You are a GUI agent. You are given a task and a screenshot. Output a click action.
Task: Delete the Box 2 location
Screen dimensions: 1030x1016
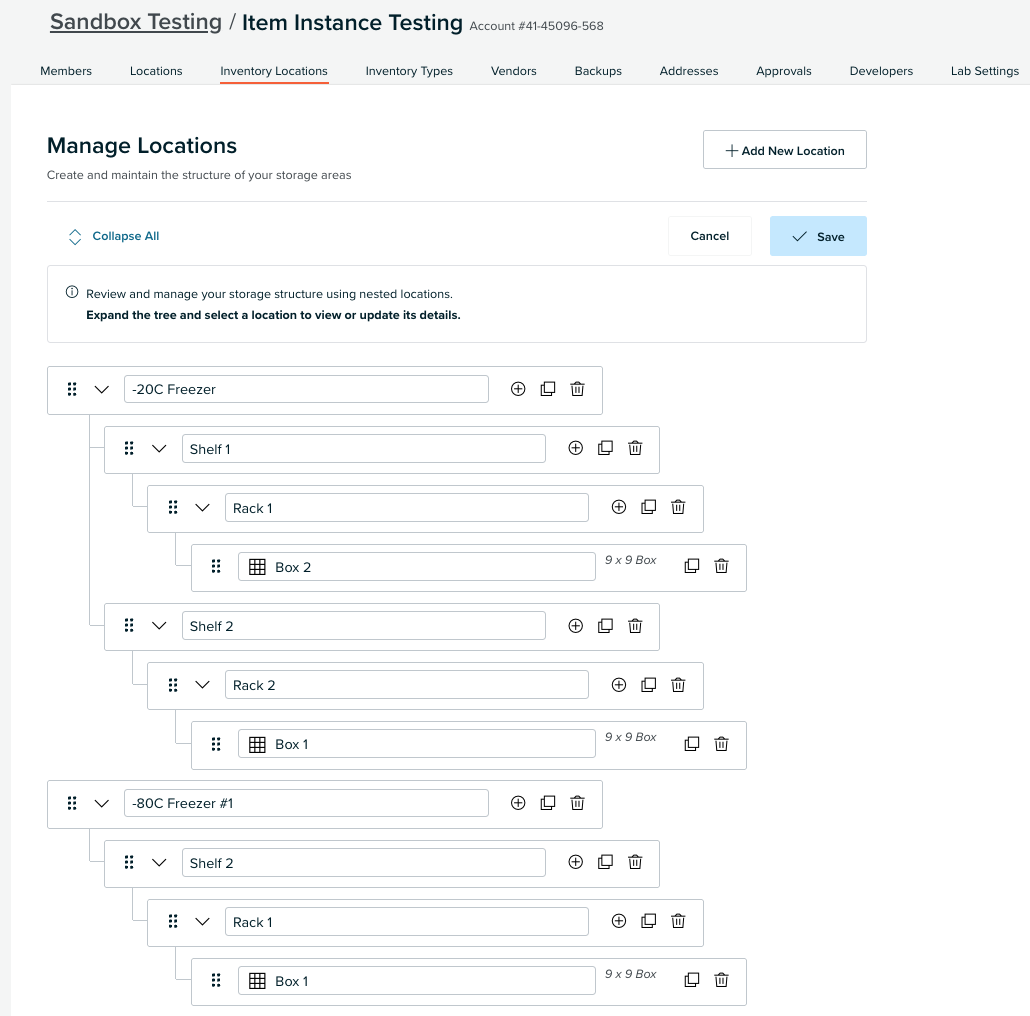point(721,566)
